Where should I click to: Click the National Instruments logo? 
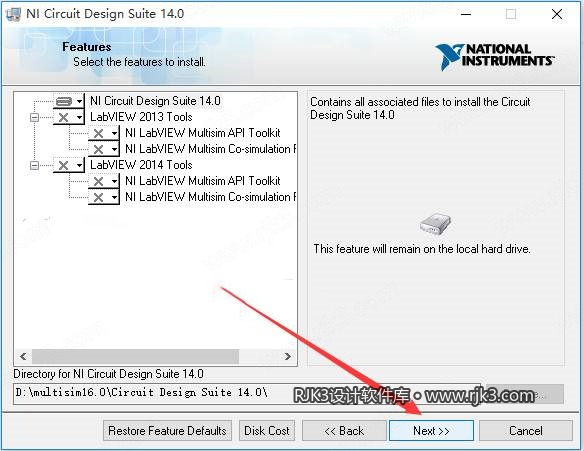[495, 57]
